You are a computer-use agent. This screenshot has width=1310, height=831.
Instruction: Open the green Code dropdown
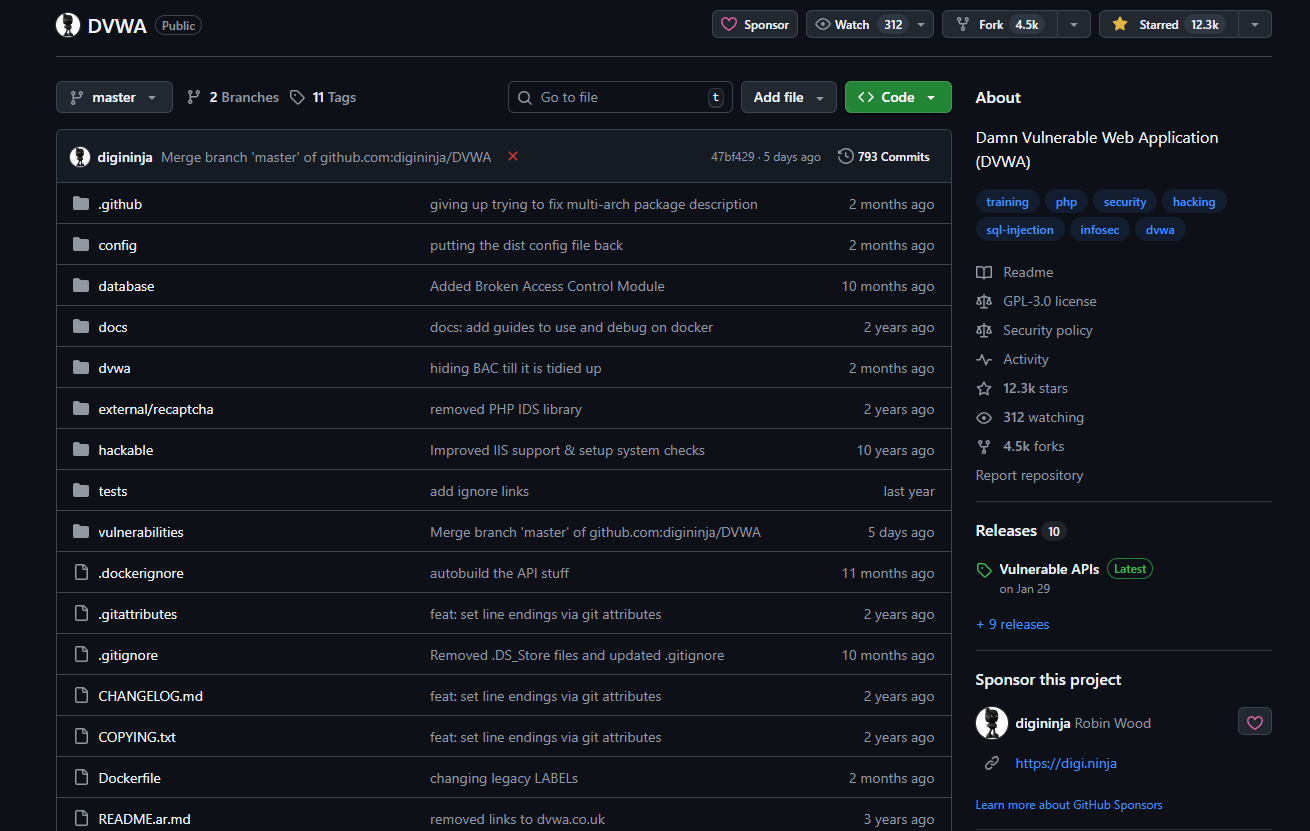coord(898,97)
